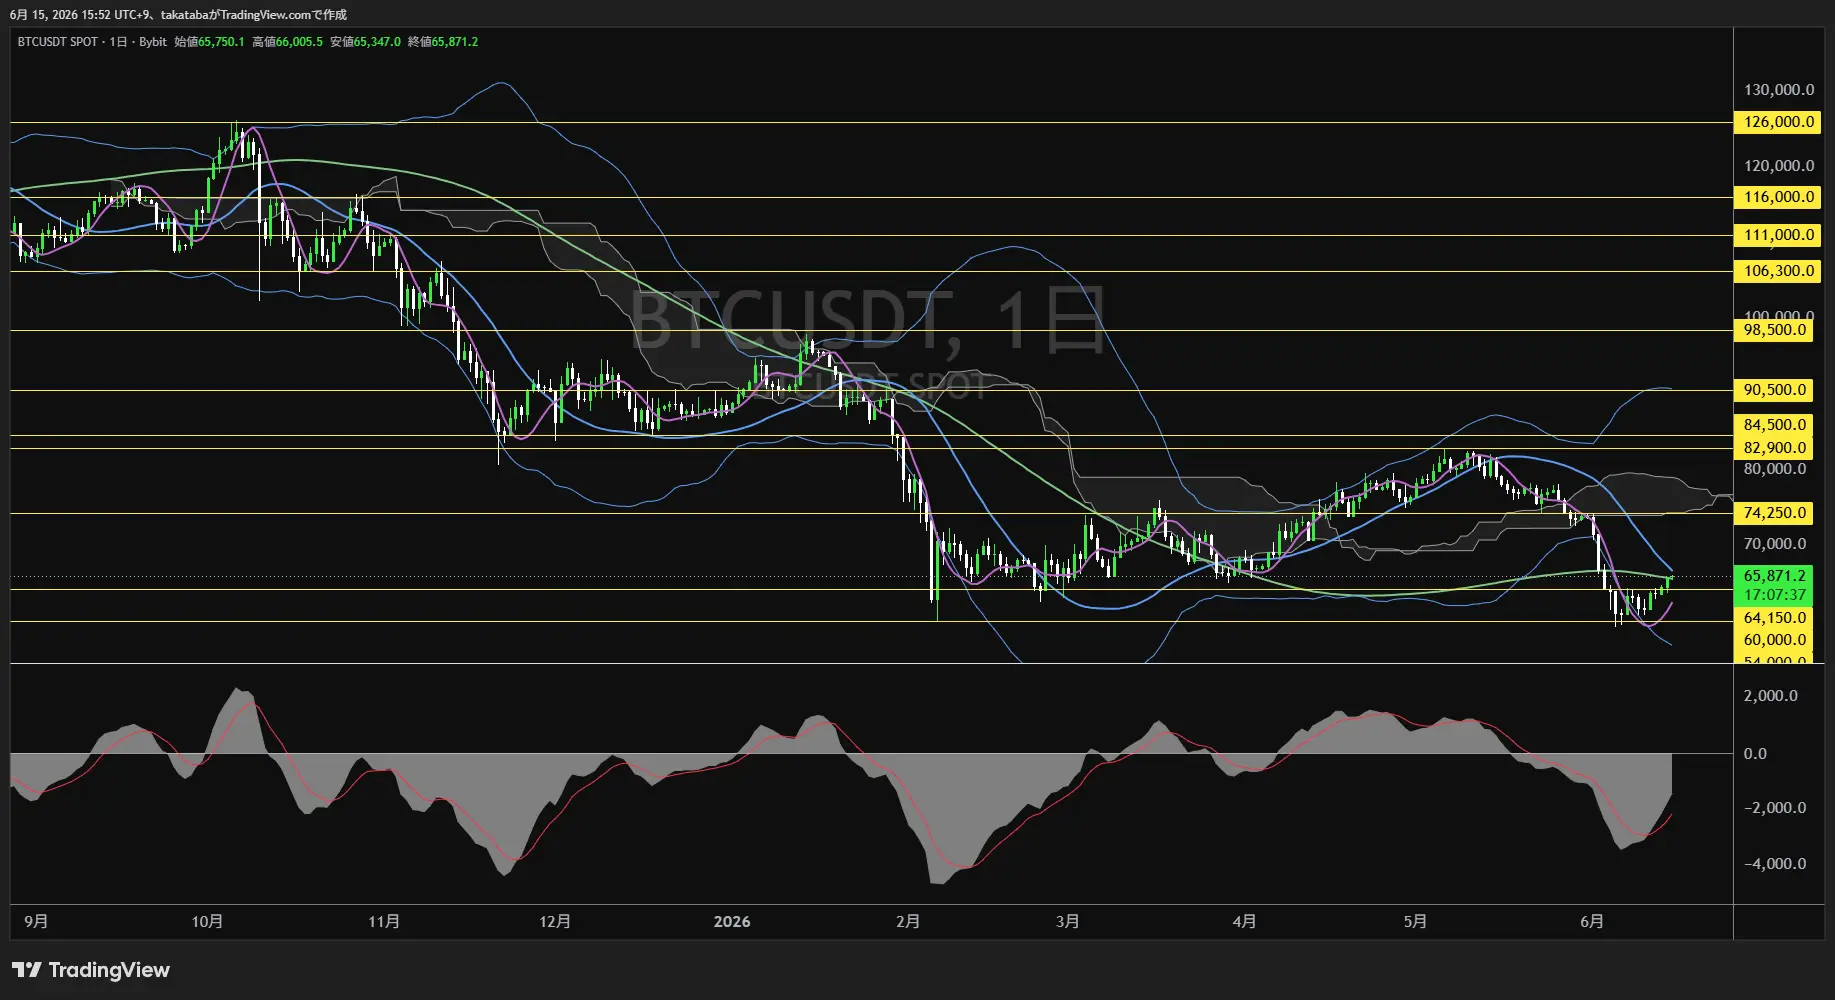Click the 130,000.0 price axis tick

coord(1779,90)
